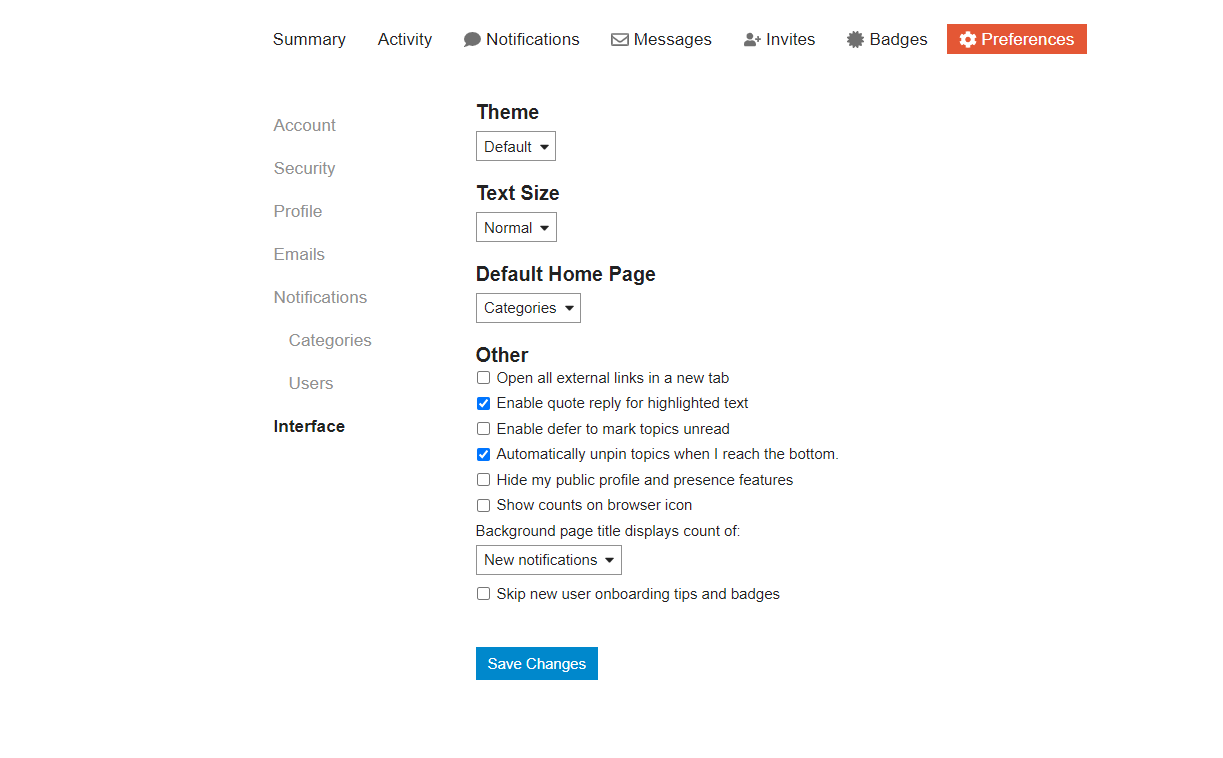Open Default Home Page dropdown showing Categories
This screenshot has height=758, width=1223.
click(x=528, y=308)
